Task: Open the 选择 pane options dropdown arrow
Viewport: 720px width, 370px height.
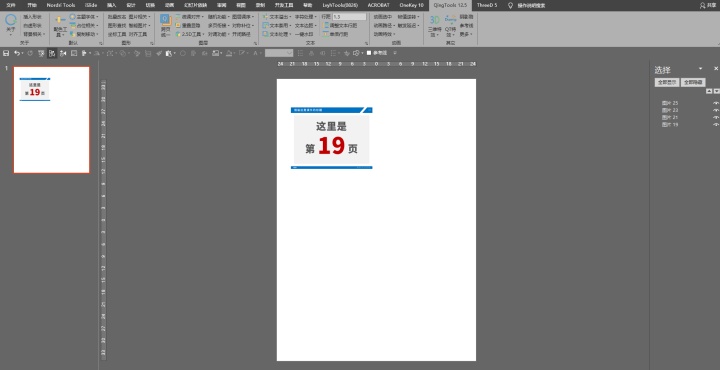Action: pos(701,68)
